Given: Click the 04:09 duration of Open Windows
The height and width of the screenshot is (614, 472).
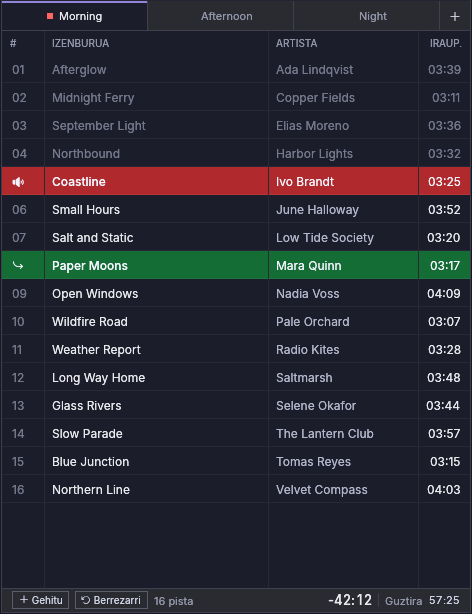Looking at the screenshot, I should pos(444,294).
